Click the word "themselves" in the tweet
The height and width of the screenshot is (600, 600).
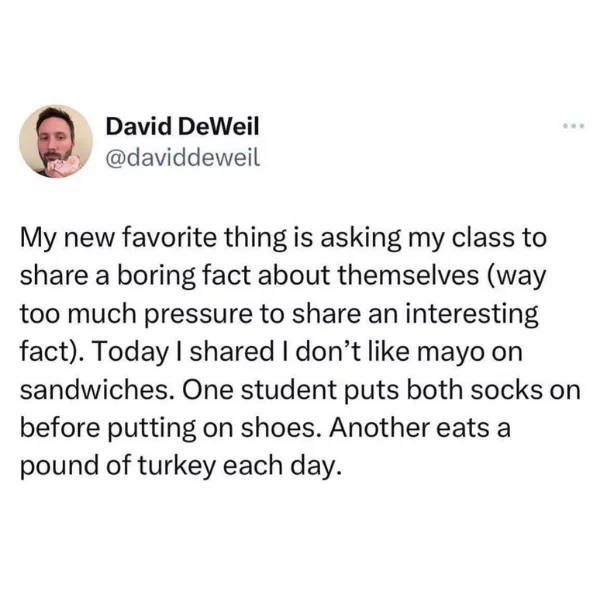click(x=408, y=276)
